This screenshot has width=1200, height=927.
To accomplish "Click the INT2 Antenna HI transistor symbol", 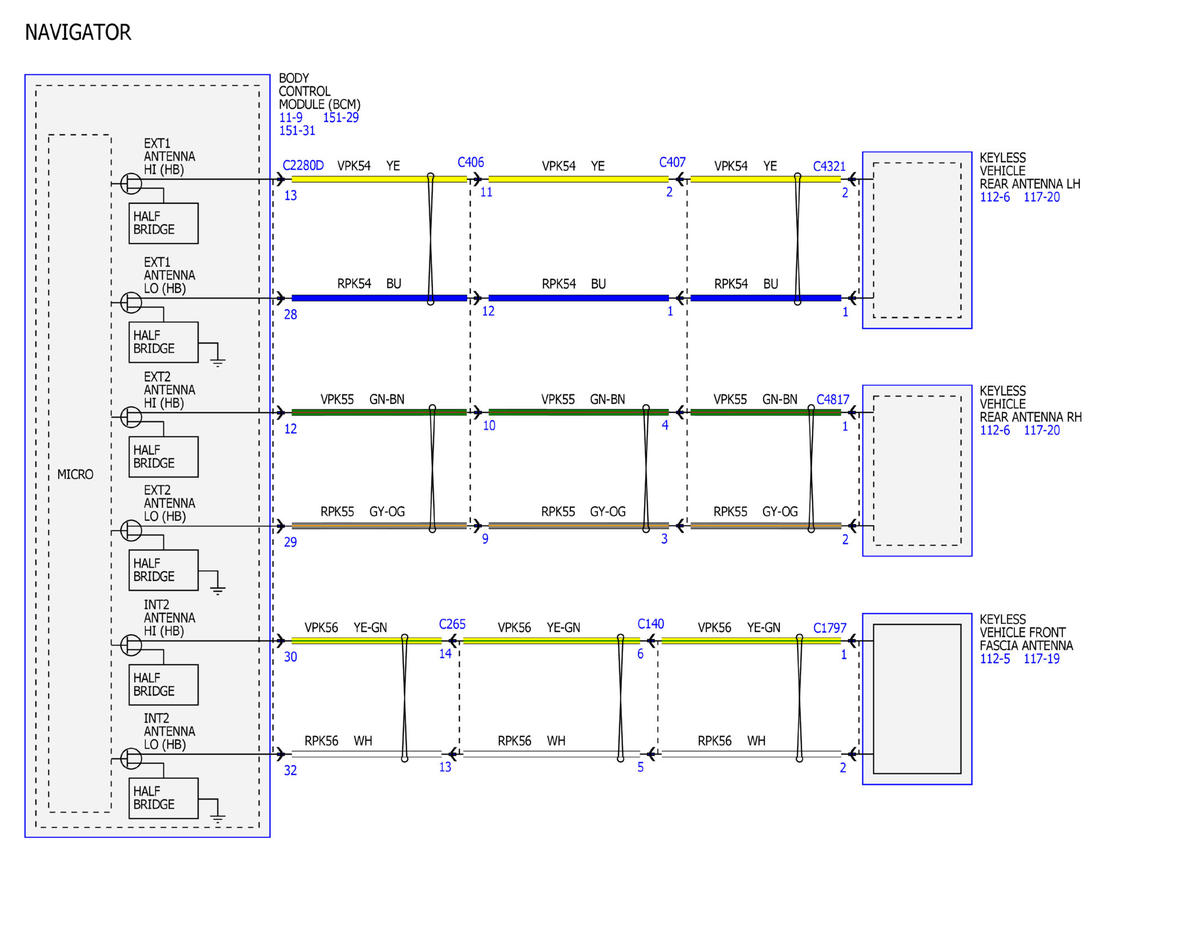I will [x=131, y=643].
